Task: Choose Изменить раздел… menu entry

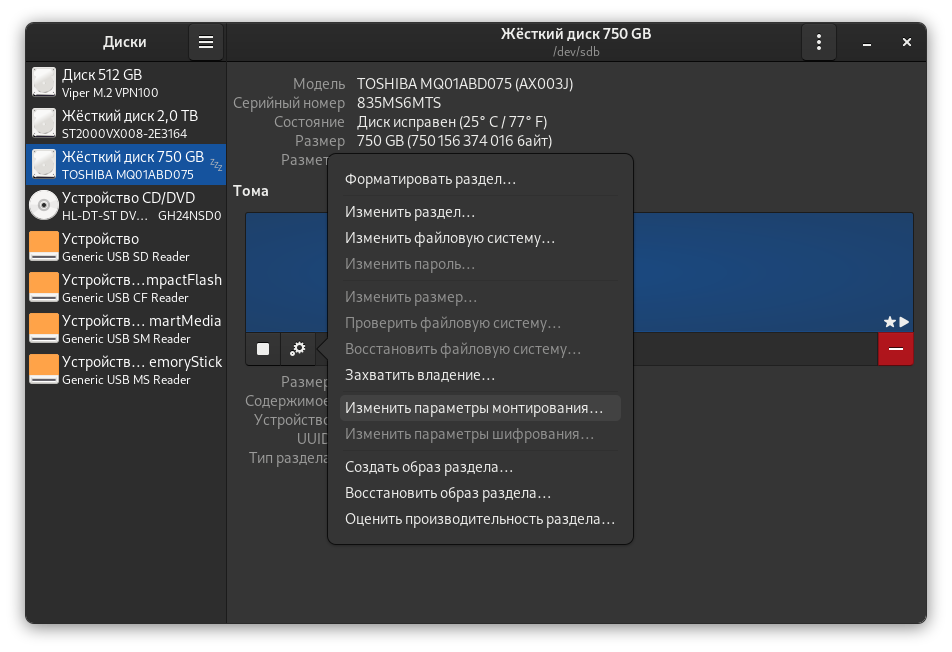Action: click(x=480, y=212)
